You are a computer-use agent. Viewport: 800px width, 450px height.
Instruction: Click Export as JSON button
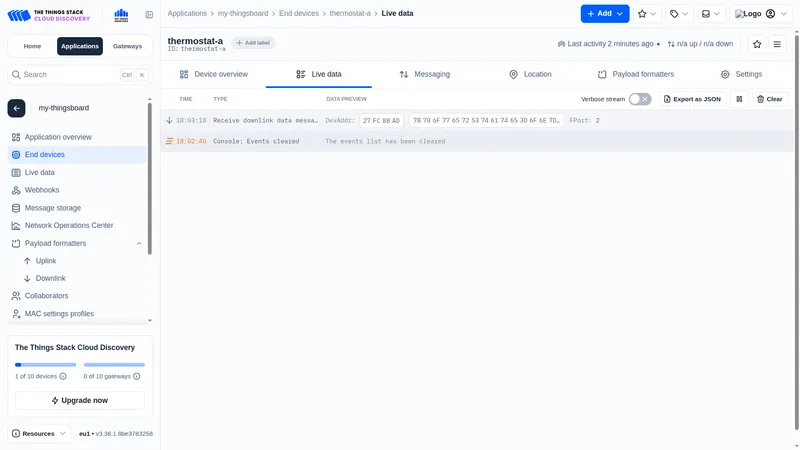click(692, 99)
